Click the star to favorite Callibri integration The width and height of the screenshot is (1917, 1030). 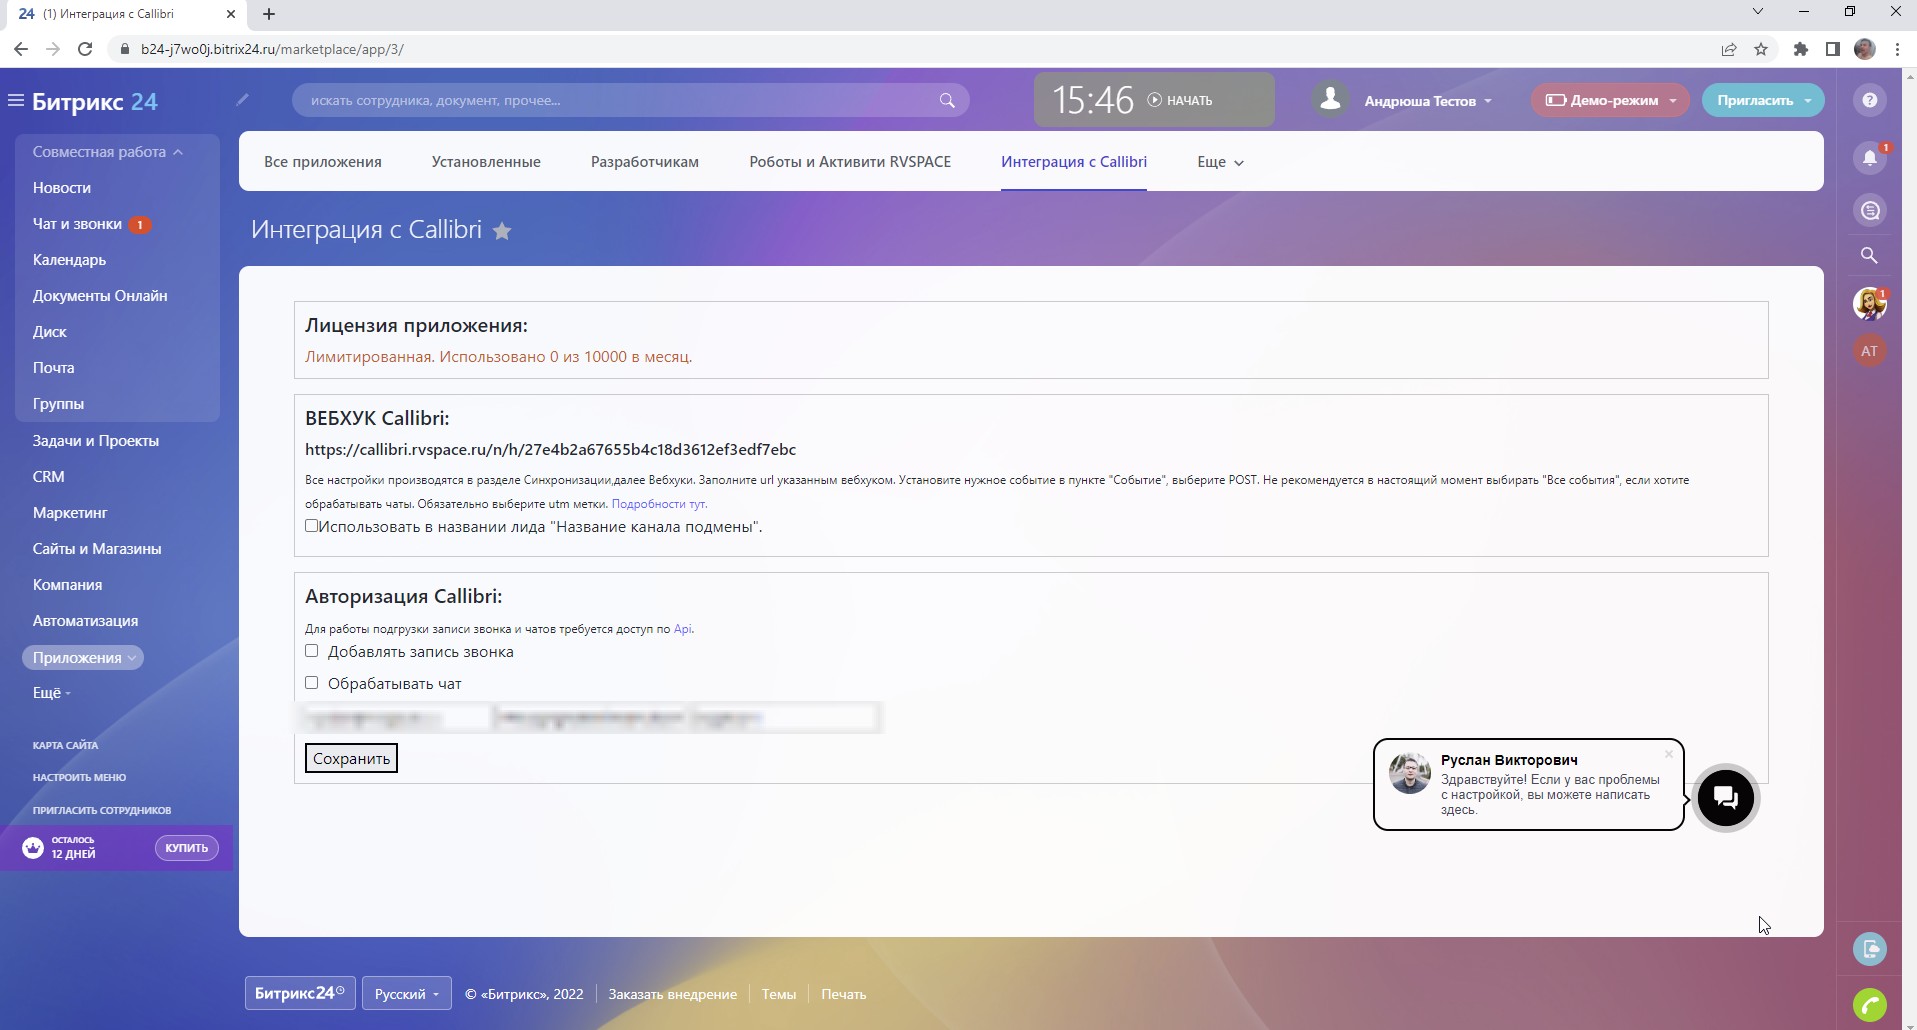tap(502, 232)
